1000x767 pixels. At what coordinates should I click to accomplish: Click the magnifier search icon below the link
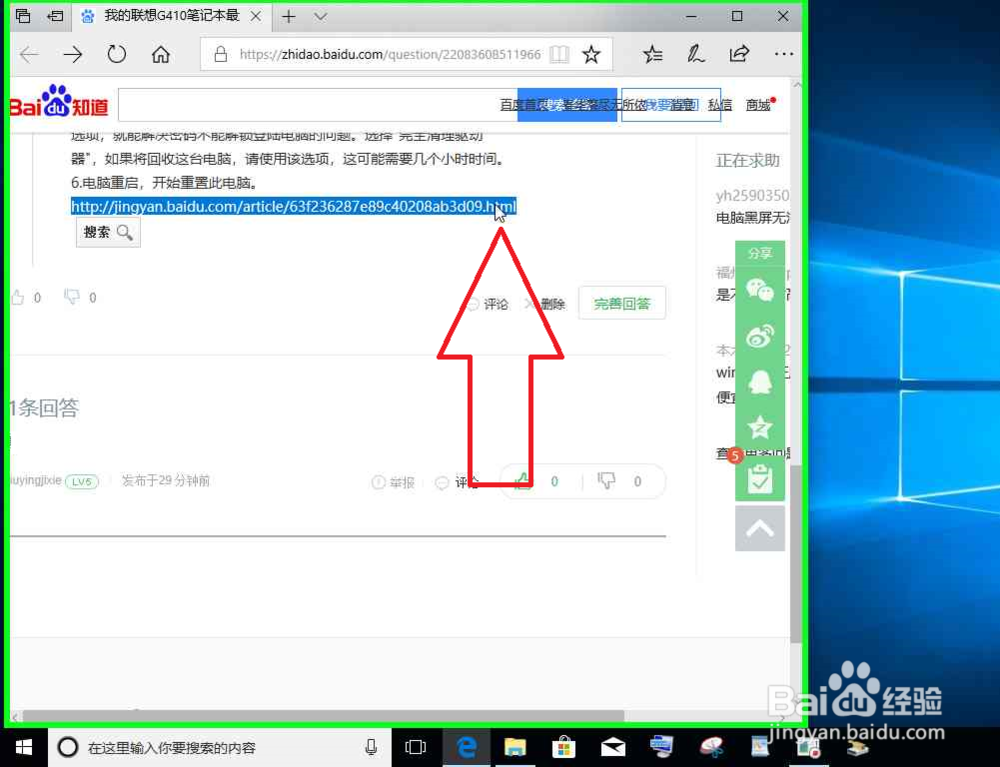123,231
